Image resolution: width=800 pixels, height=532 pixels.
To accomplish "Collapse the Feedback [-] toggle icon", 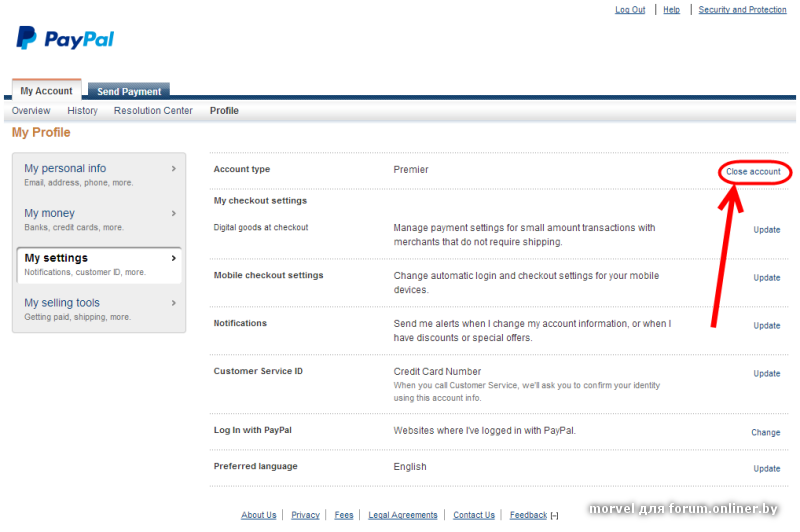I will tap(555, 516).
